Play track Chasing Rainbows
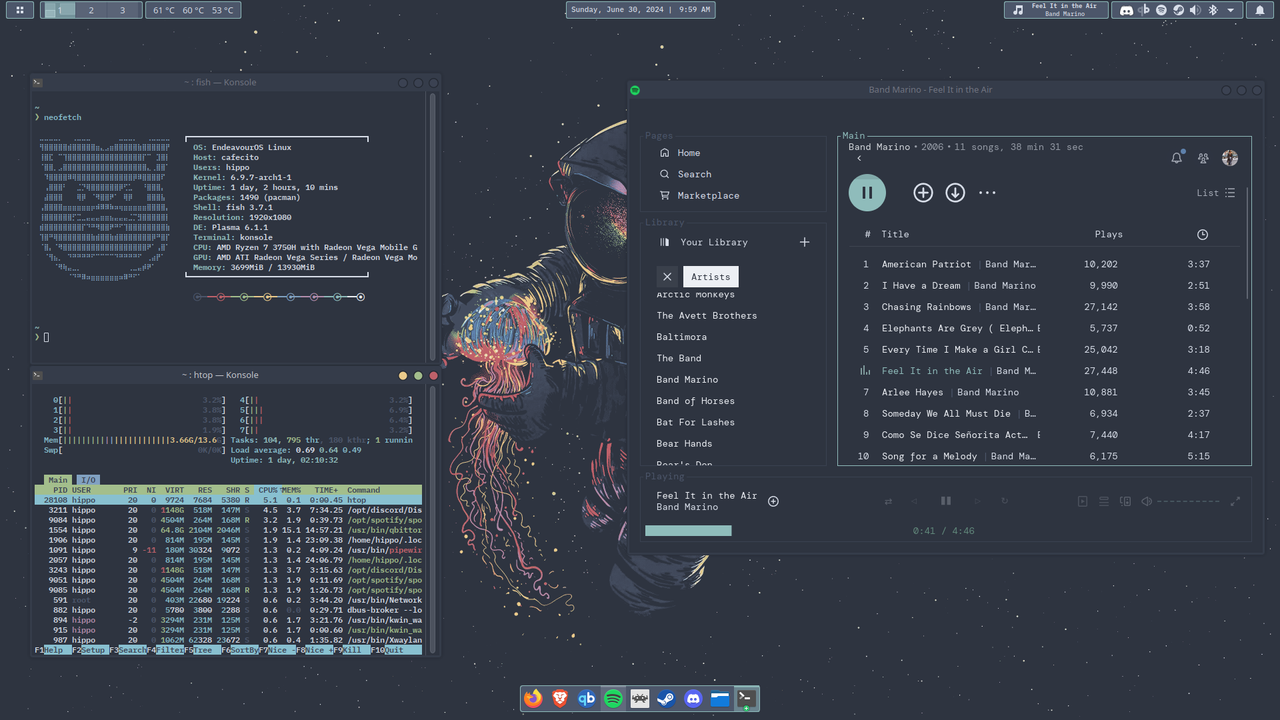The width and height of the screenshot is (1280, 720). tap(926, 307)
